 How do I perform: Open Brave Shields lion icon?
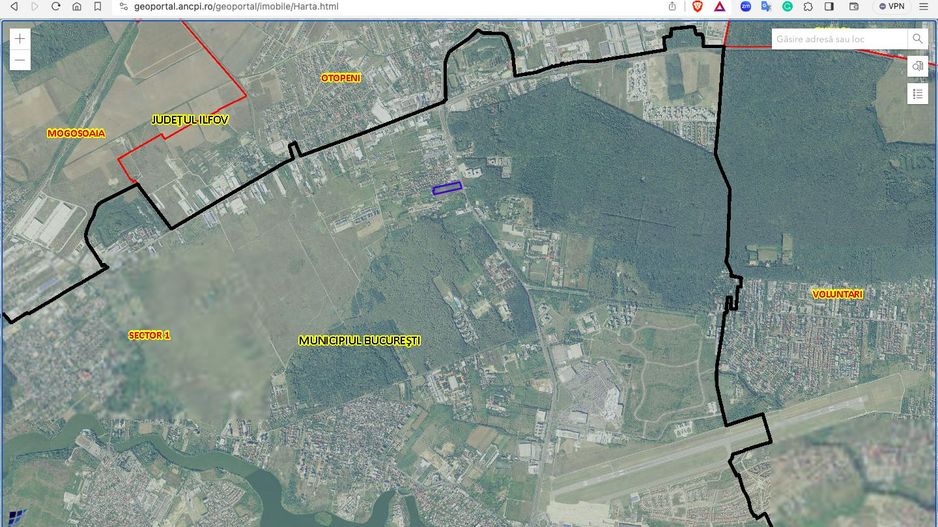[x=697, y=7]
